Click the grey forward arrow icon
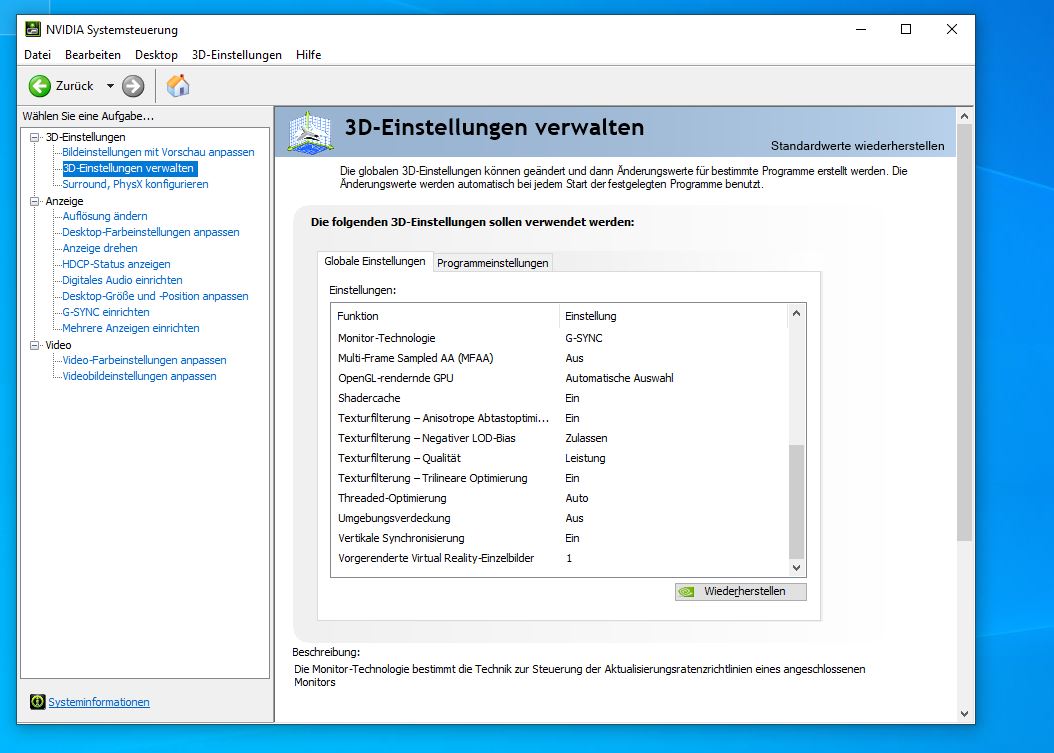This screenshot has width=1054, height=753. [133, 86]
